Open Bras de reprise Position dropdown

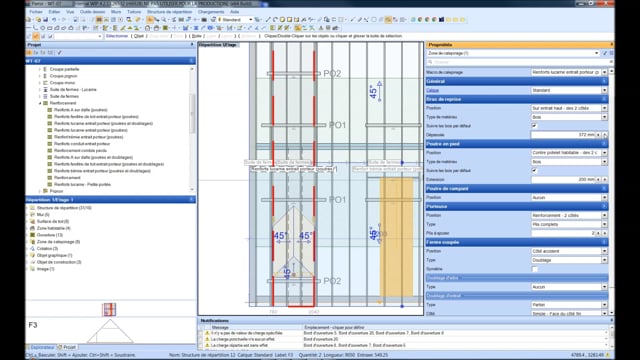(604, 108)
